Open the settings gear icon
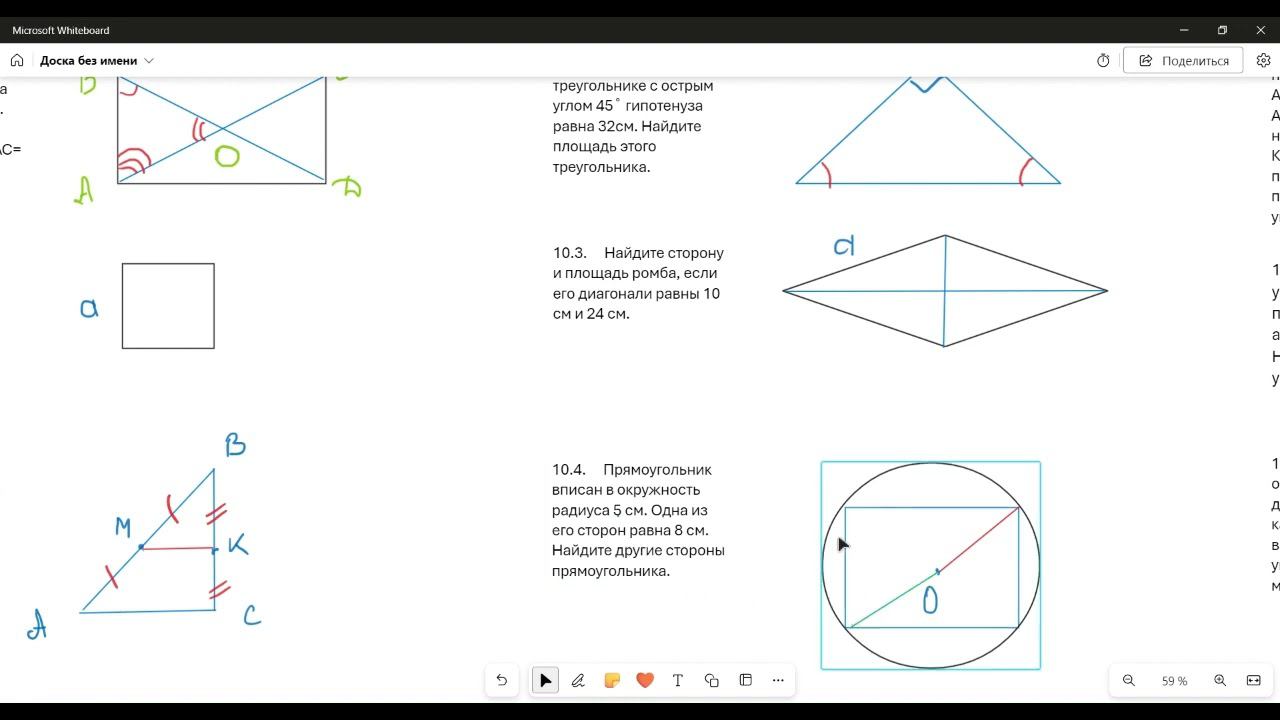Viewport: 1280px width, 720px height. pos(1264,61)
